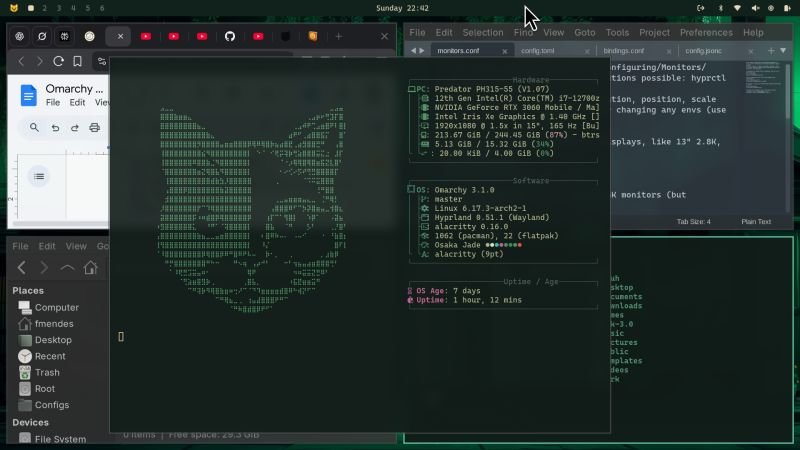Undo in Google Docs

pos(55,128)
